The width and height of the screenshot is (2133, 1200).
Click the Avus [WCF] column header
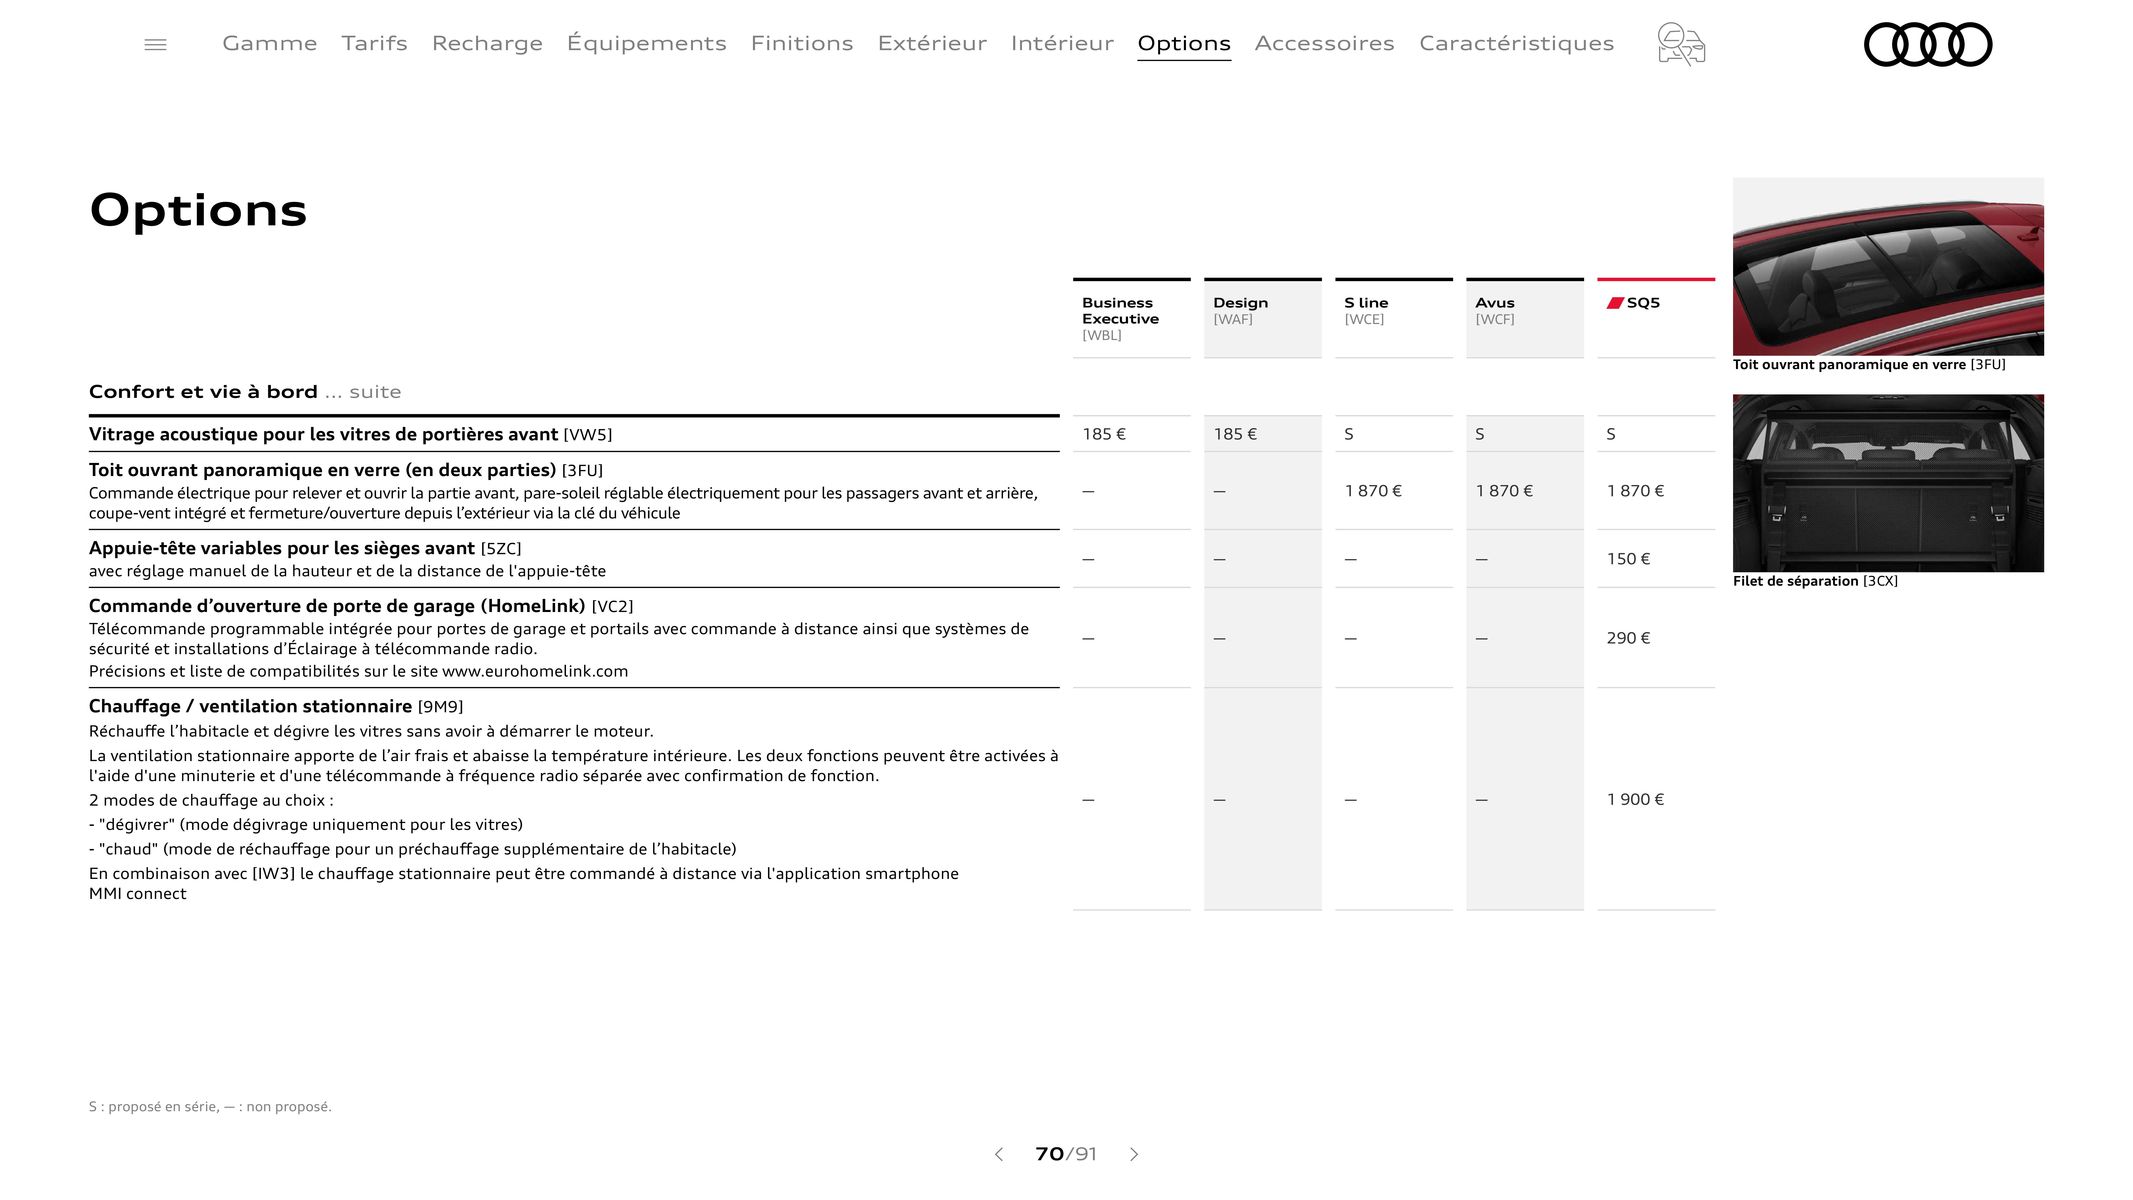click(x=1524, y=318)
